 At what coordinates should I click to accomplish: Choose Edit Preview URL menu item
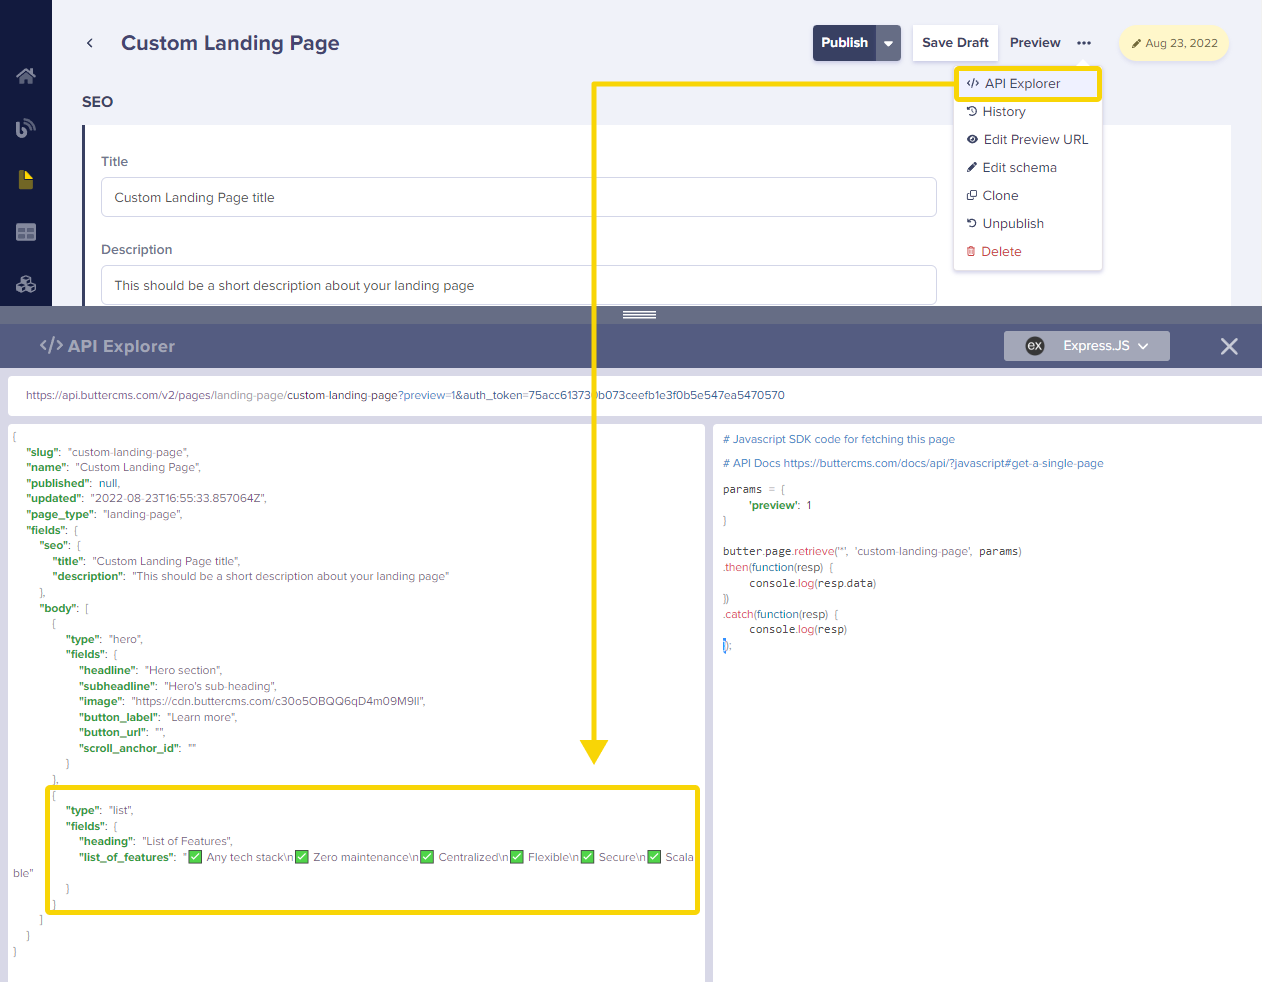click(1028, 140)
